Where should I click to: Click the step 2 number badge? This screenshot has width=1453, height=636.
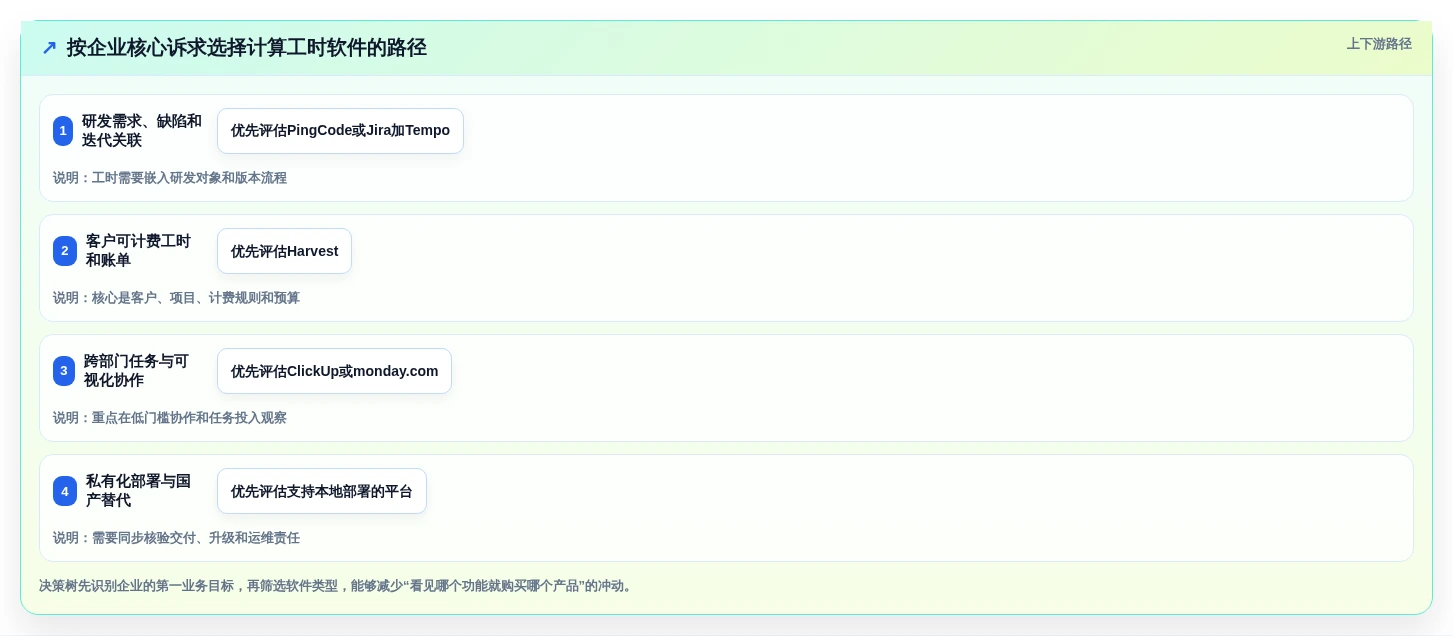[65, 251]
